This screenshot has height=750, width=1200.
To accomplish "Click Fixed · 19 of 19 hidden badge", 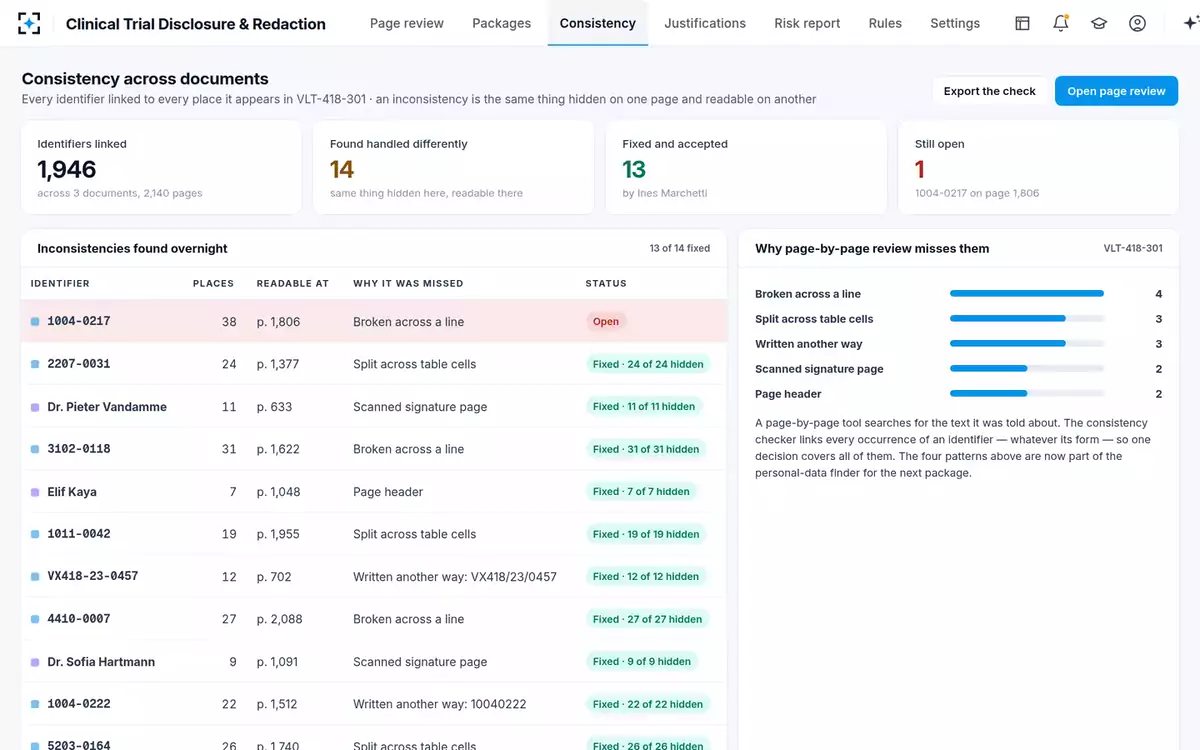I will [646, 534].
